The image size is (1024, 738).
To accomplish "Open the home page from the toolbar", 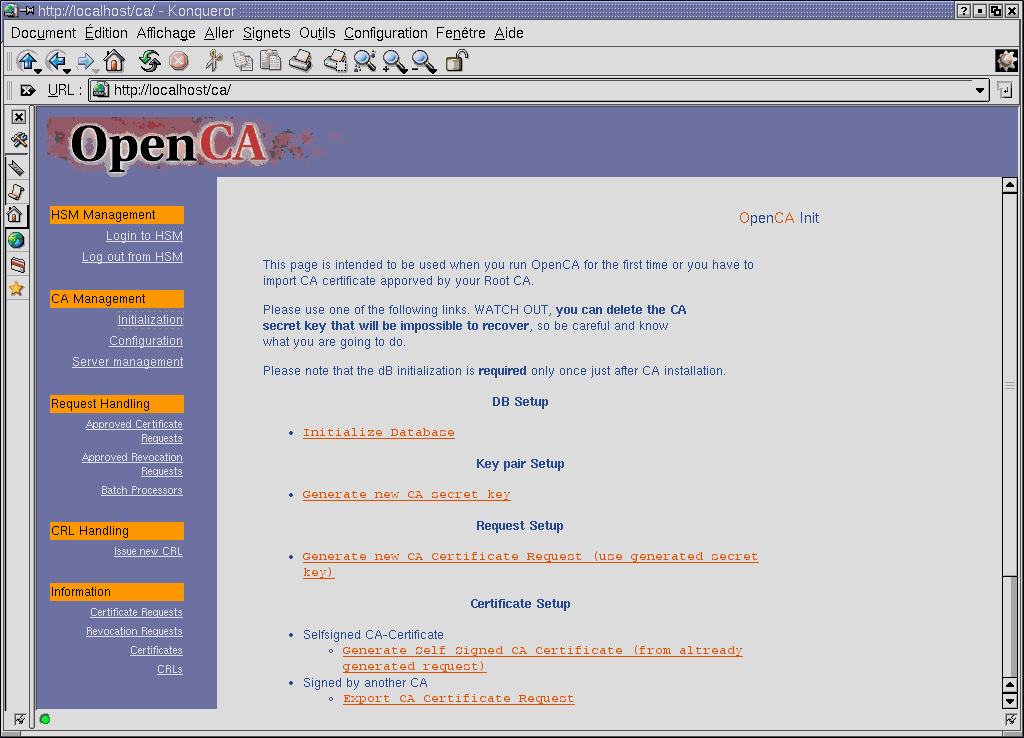I will coord(114,61).
